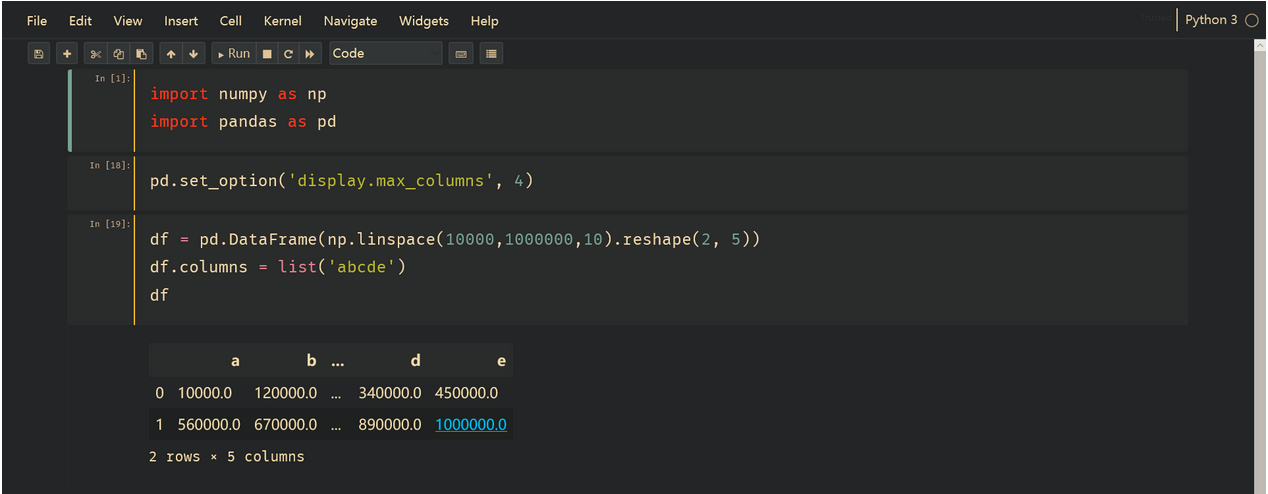Click the copy cells icon
Image resolution: width=1268 pixels, height=494 pixels.
(118, 54)
